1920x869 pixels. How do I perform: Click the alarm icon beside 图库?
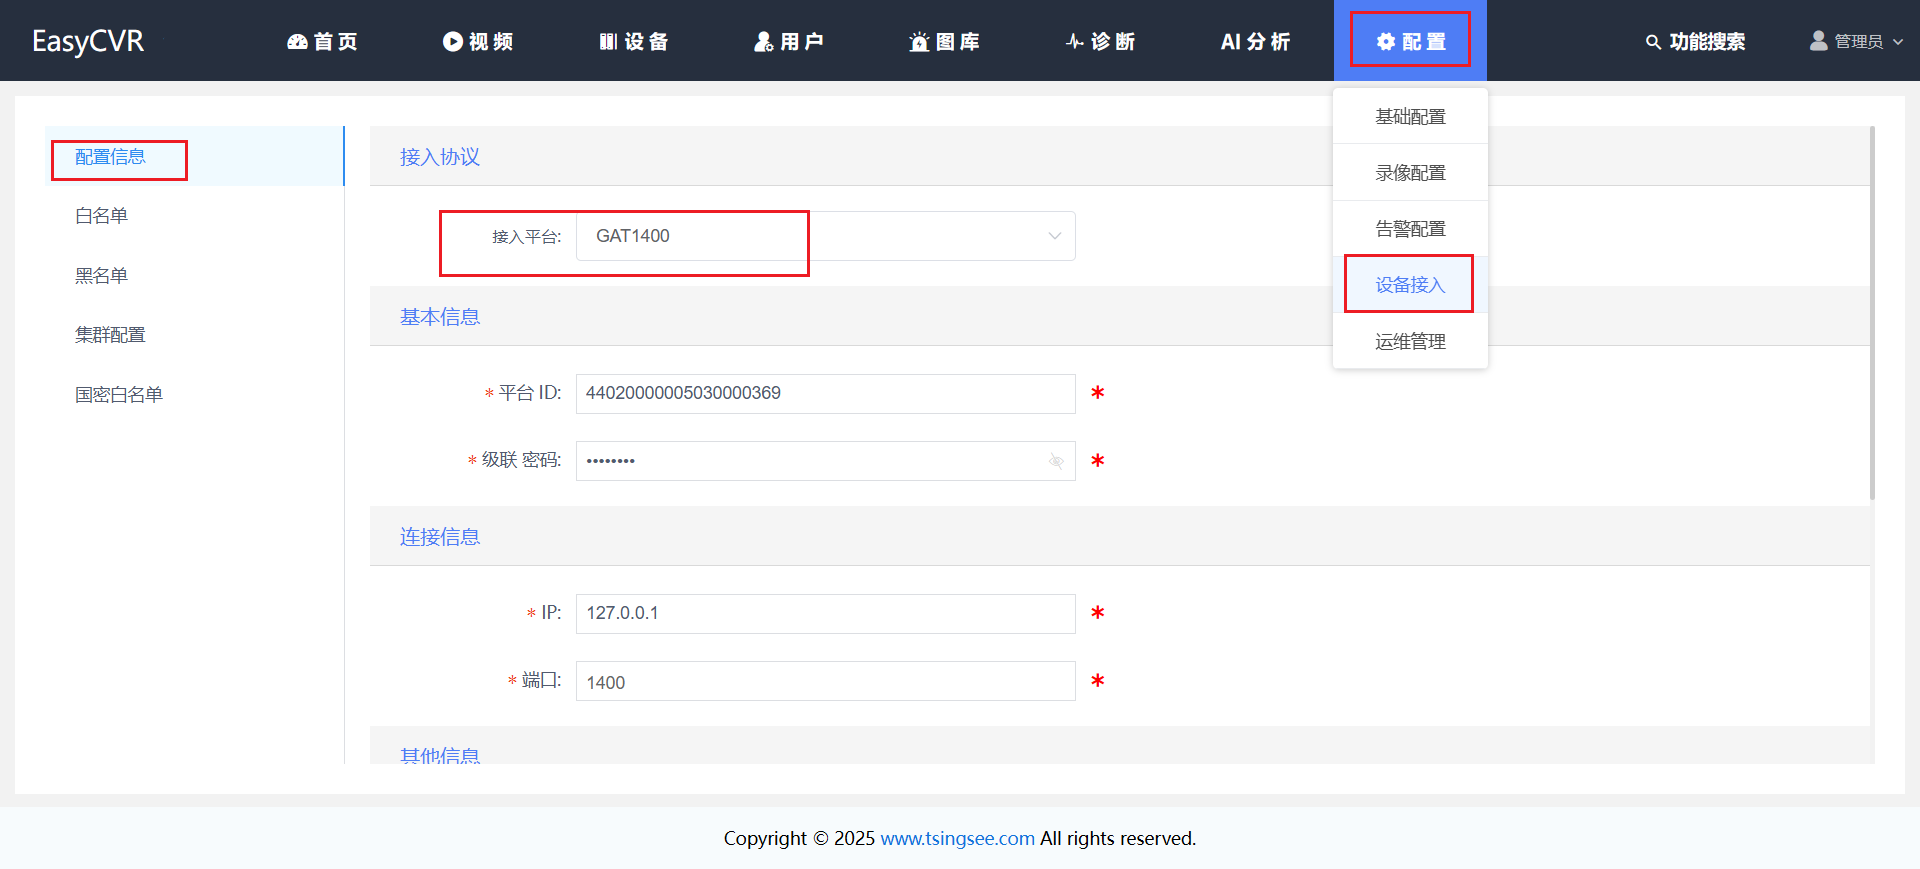pyautogui.click(x=919, y=41)
